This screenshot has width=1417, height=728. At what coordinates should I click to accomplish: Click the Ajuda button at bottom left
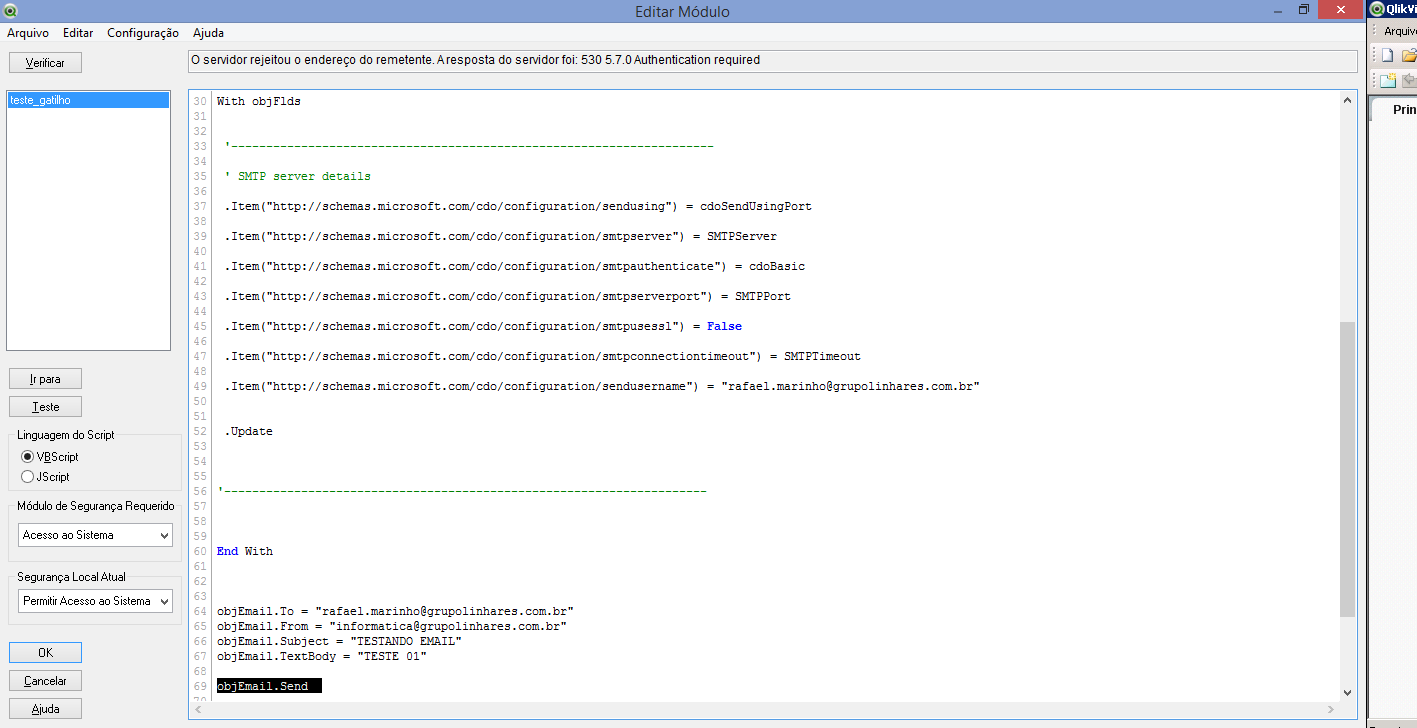click(45, 709)
